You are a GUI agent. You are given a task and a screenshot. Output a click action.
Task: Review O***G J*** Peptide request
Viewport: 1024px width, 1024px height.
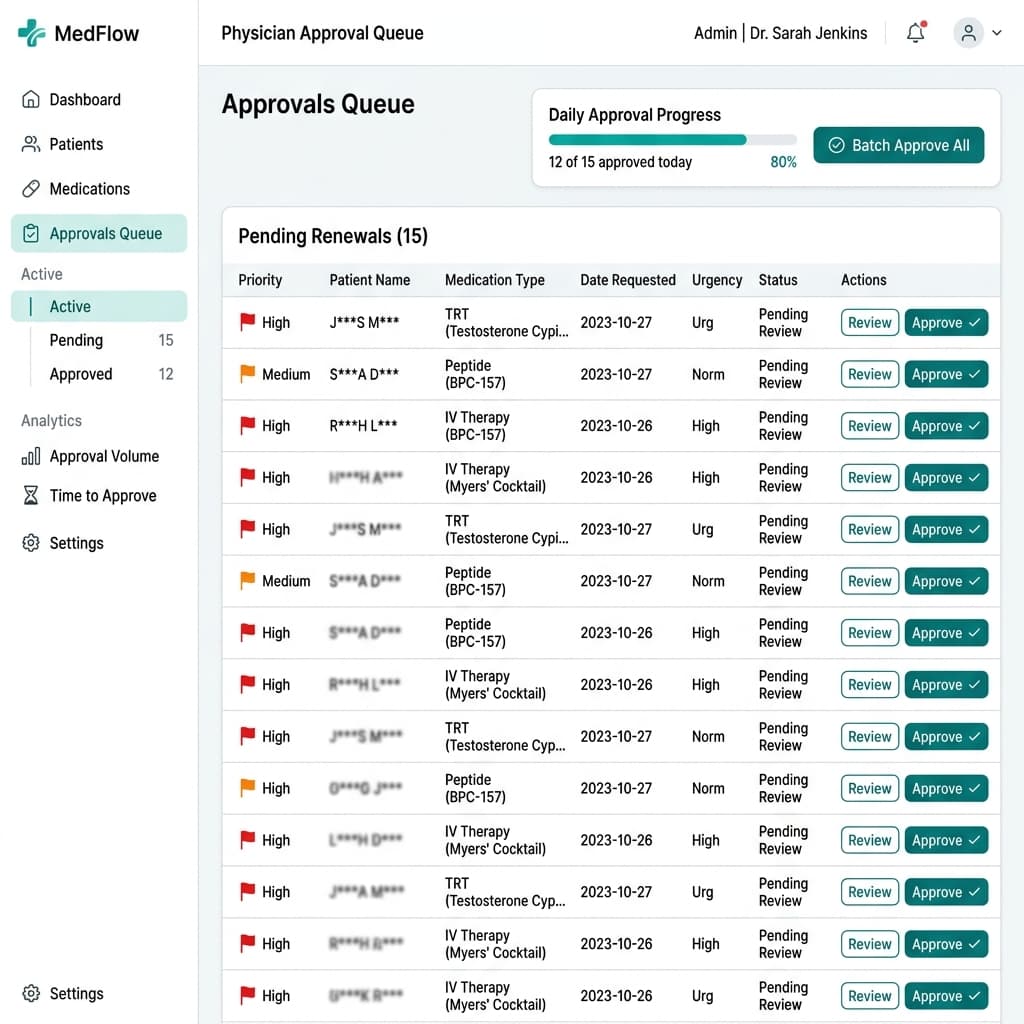869,788
